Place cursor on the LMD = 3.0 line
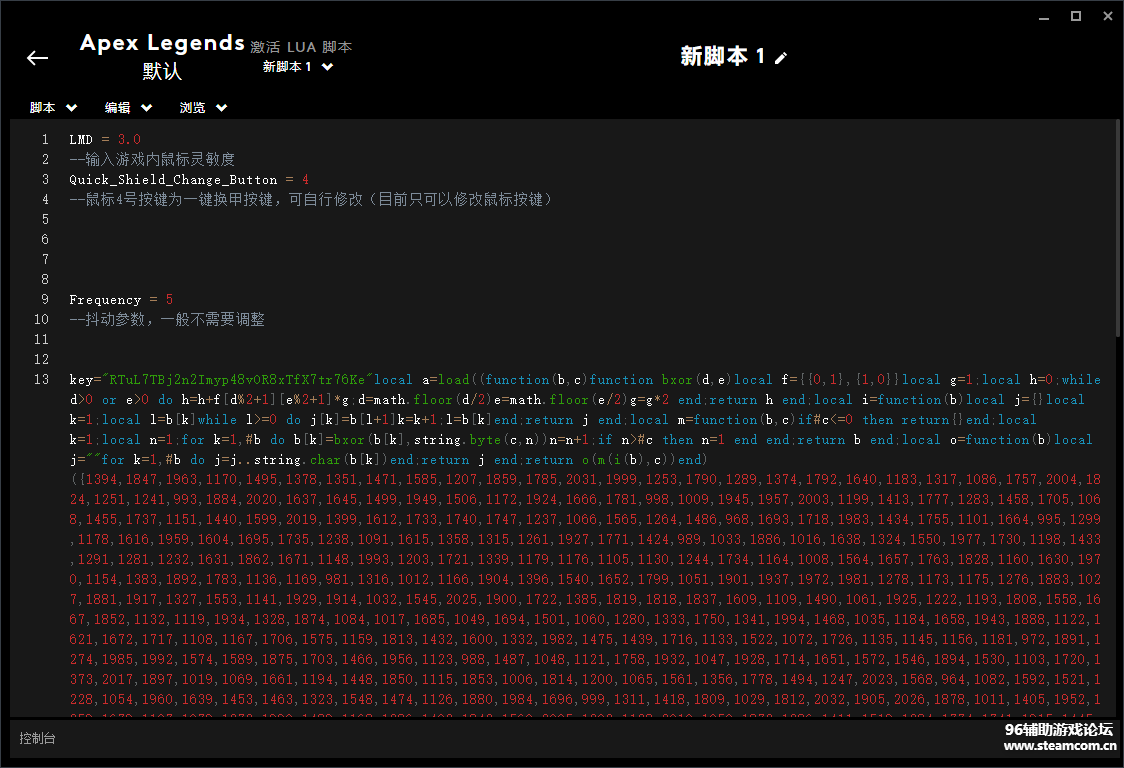The width and height of the screenshot is (1124, 768). coord(105,139)
